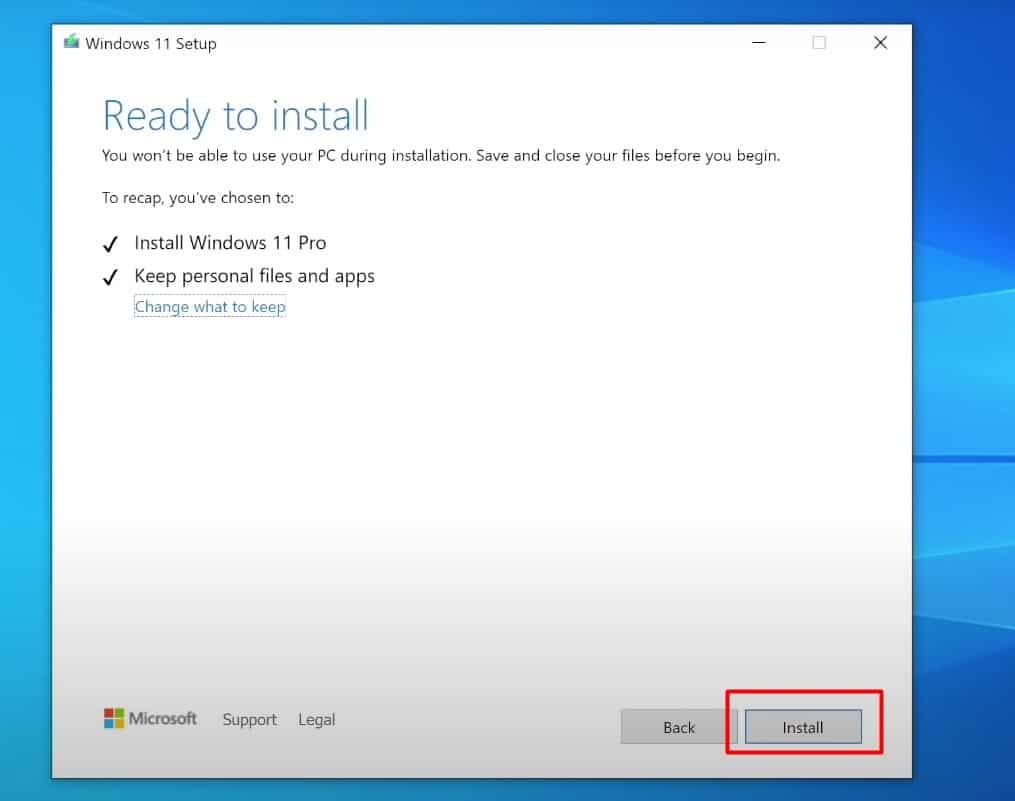This screenshot has width=1015, height=801.
Task: Click the Windows 11 Setup title text
Action: click(151, 43)
